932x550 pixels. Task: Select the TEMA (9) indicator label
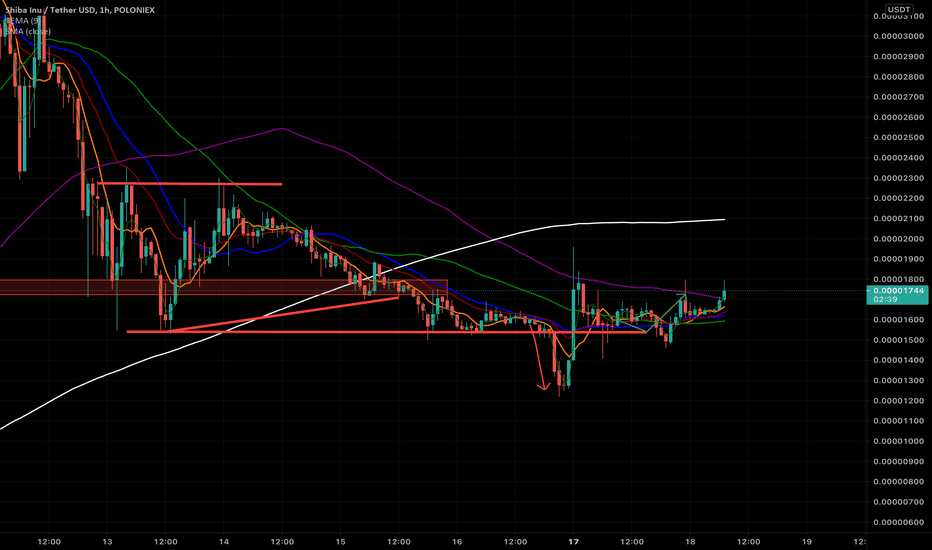pos(22,21)
